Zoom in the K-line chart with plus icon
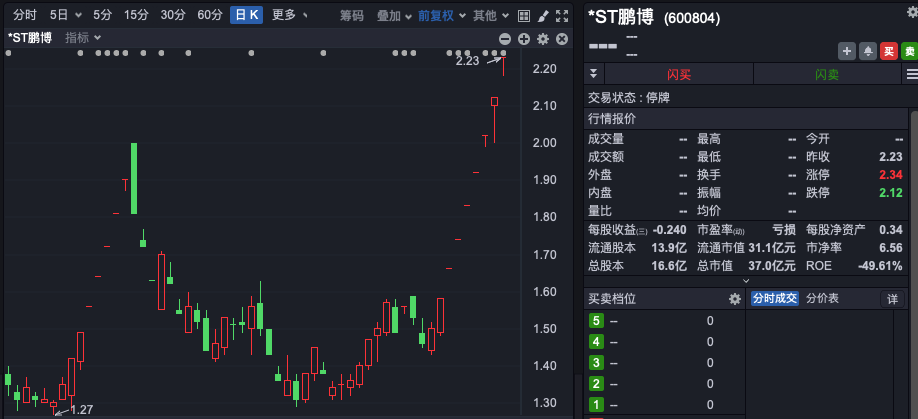The width and height of the screenshot is (918, 419). point(524,39)
